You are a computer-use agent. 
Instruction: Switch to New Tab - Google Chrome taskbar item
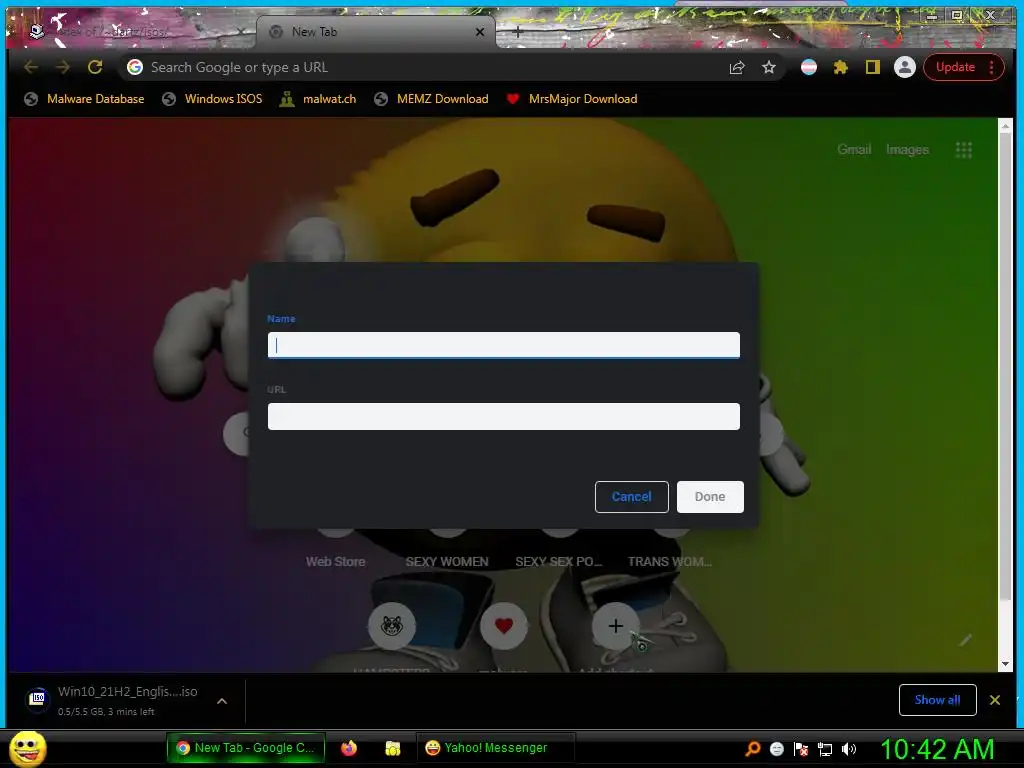tap(246, 748)
